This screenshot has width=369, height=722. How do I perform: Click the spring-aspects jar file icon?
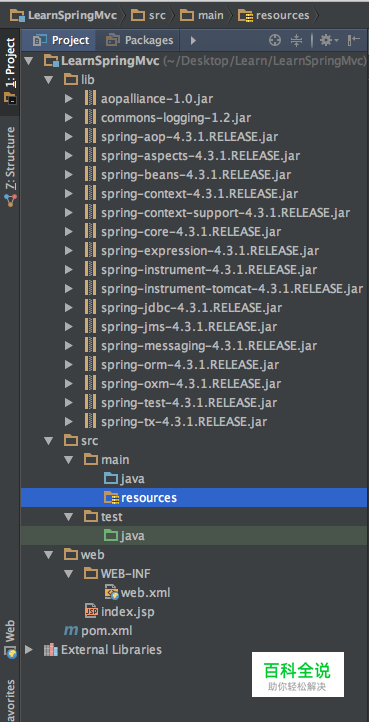(91, 156)
